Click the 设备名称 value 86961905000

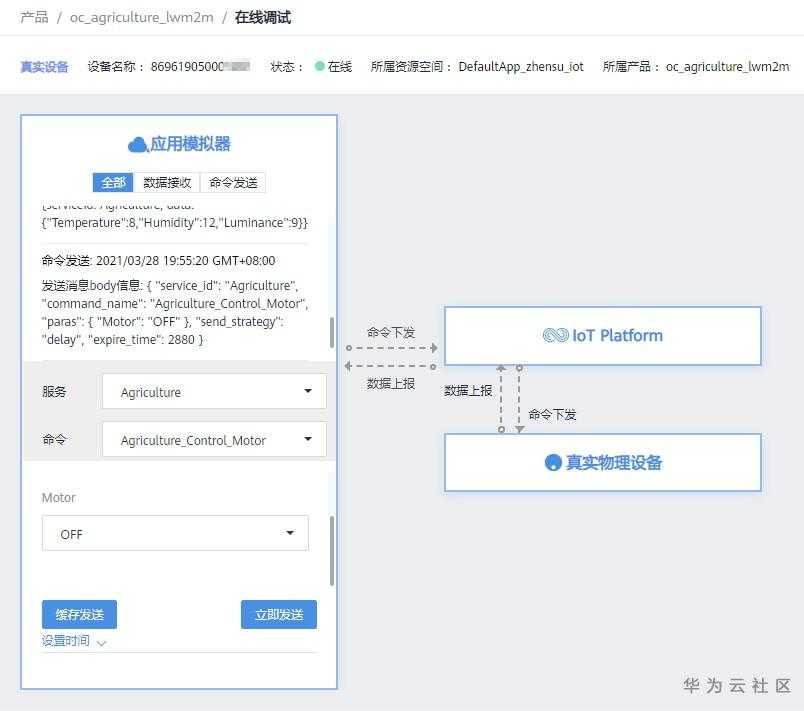click(200, 67)
